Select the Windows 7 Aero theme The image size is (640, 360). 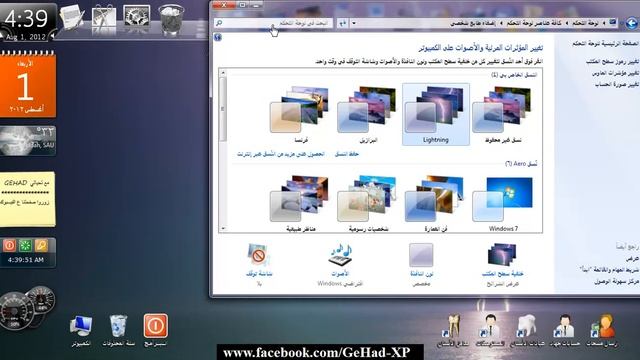click(x=503, y=204)
